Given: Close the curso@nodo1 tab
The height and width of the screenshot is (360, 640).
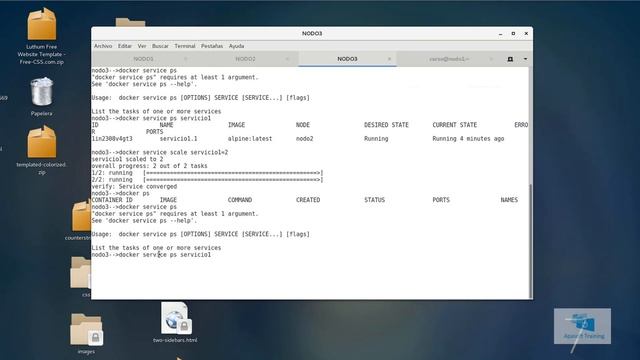Looking at the screenshot, I should point(491,59).
